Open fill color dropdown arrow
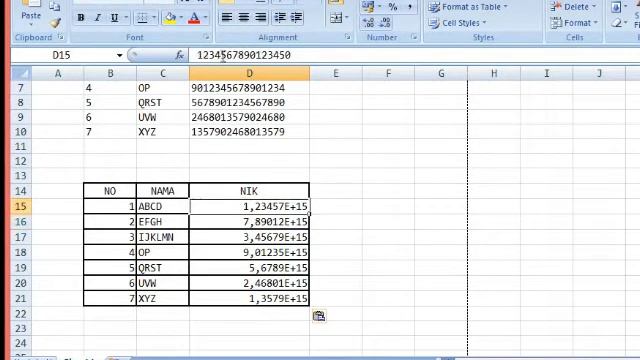Image resolution: width=640 pixels, height=360 pixels. point(181,18)
